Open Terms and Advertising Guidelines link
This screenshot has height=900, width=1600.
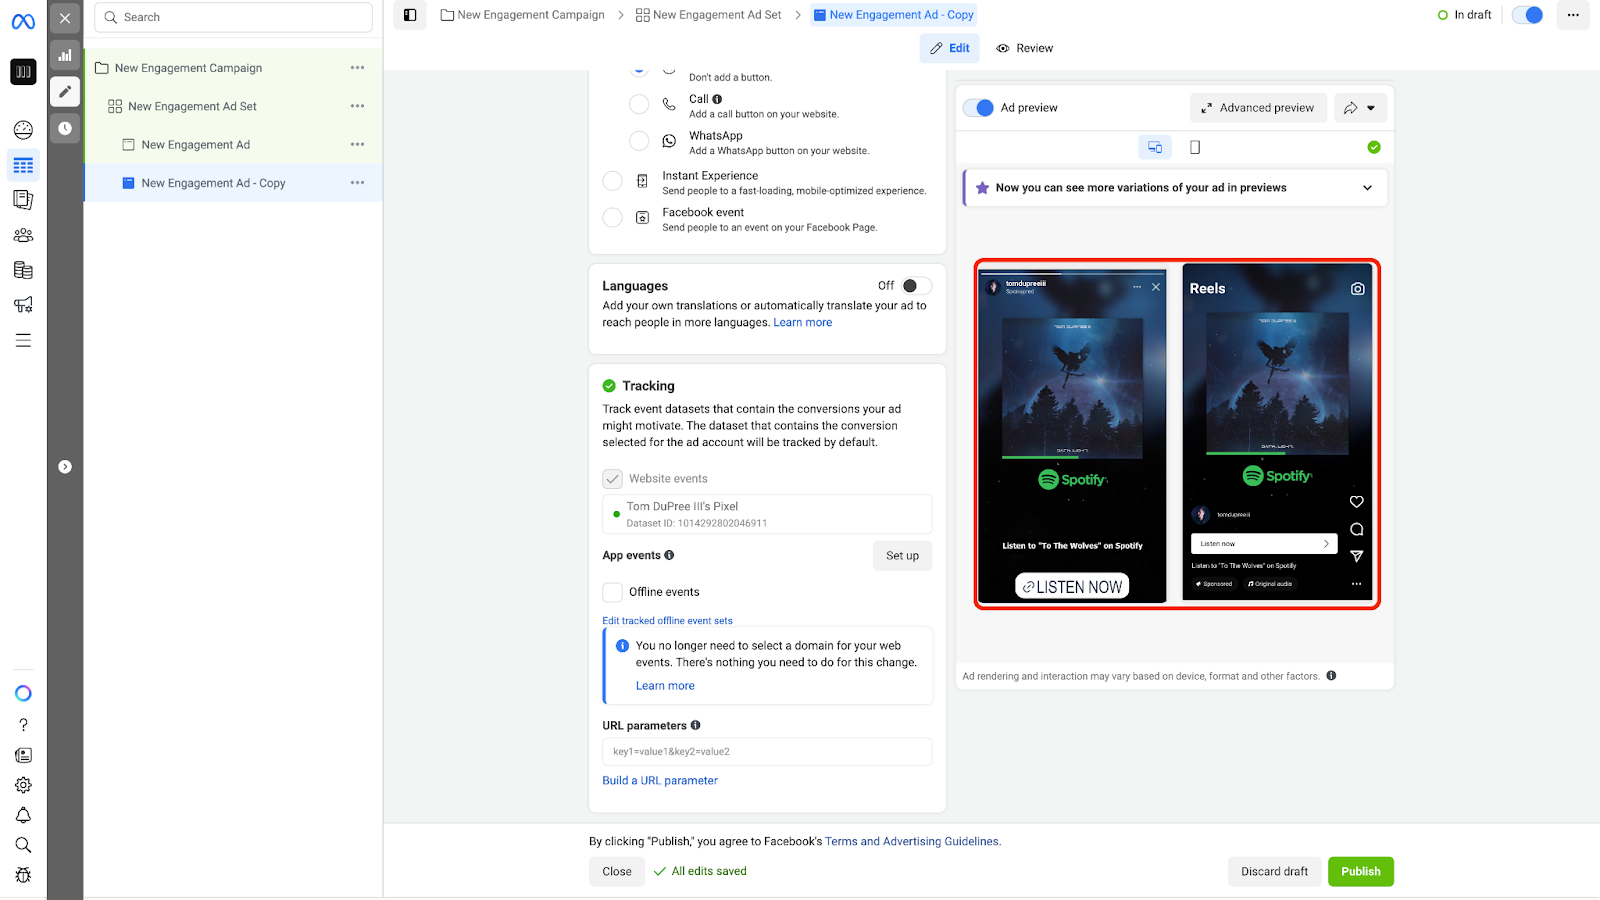[x=912, y=842]
